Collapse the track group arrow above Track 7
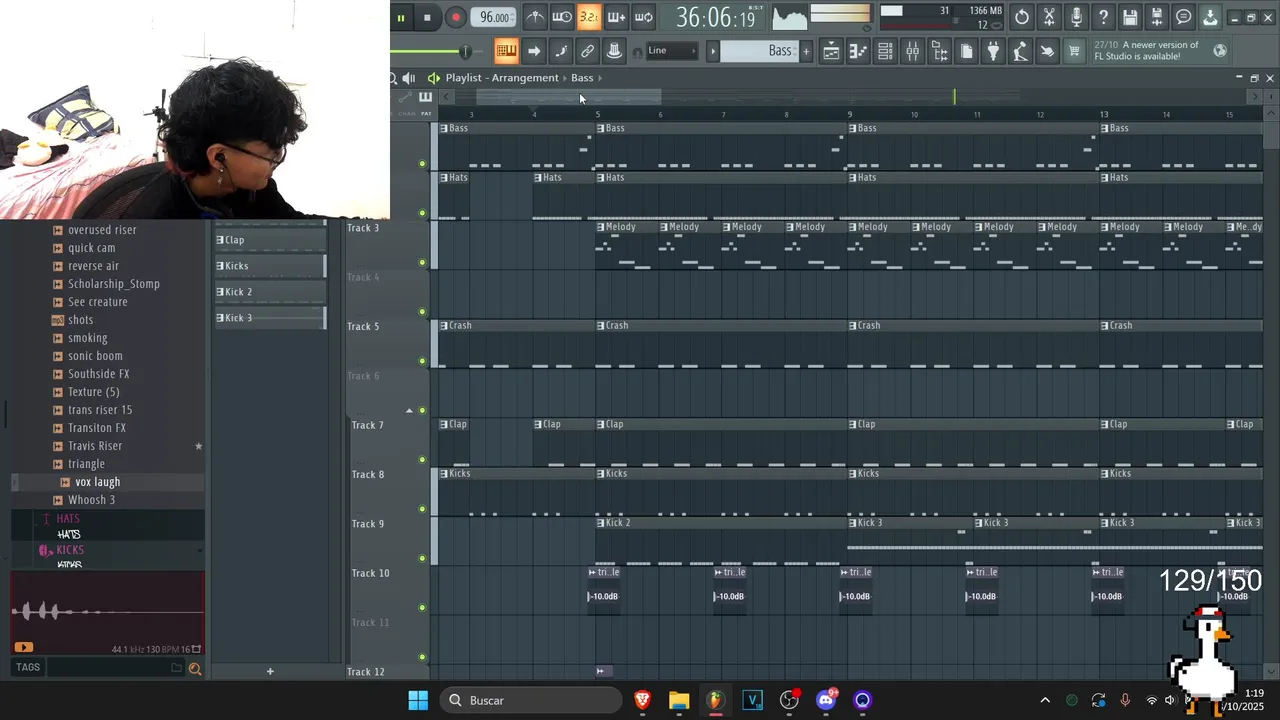Image resolution: width=1280 pixels, height=720 pixels. coord(409,411)
